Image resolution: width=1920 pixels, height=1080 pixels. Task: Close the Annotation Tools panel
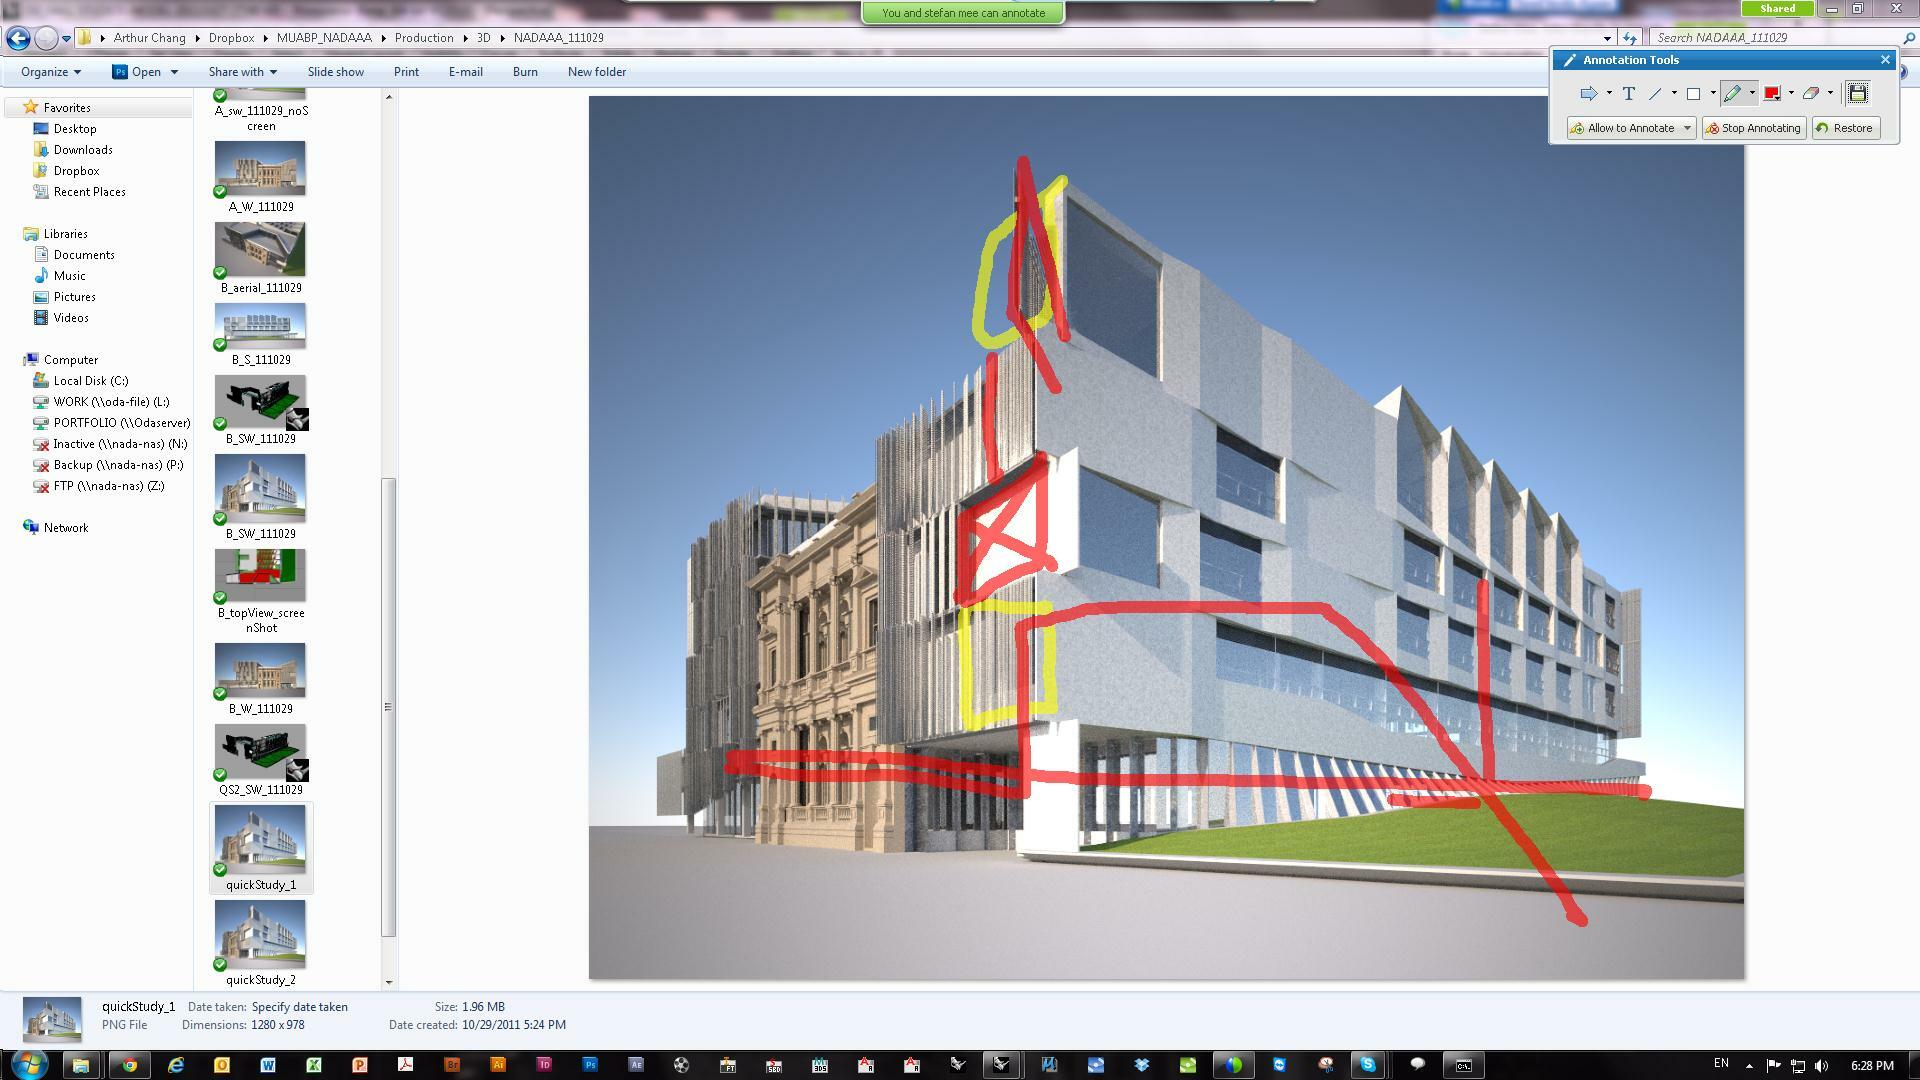point(1885,60)
